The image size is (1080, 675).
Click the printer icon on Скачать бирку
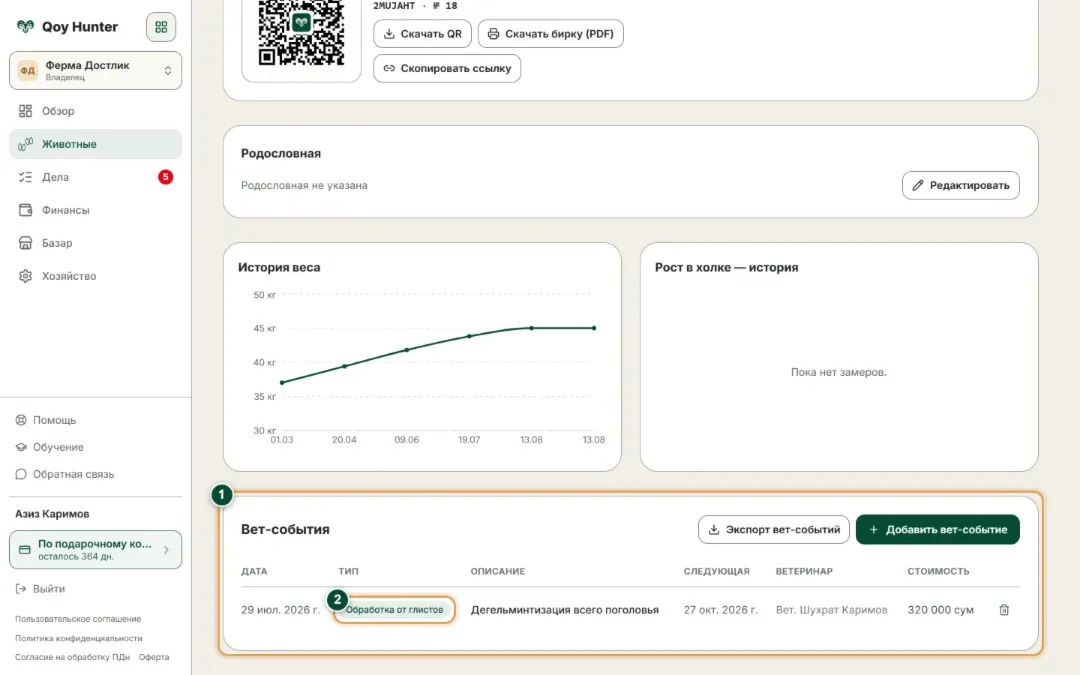493,34
